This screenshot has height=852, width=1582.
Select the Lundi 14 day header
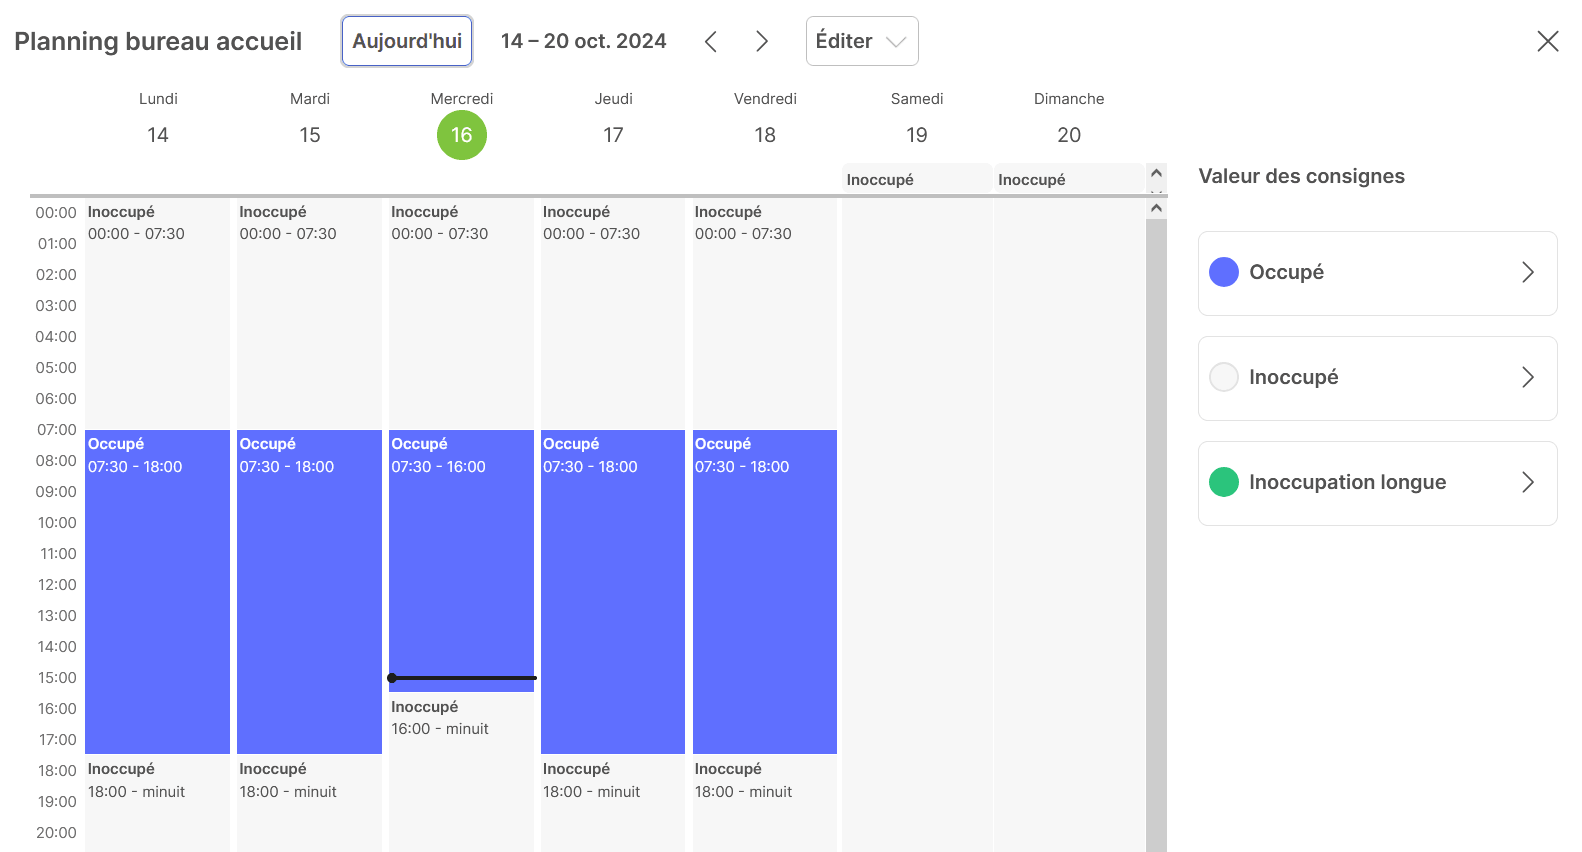pyautogui.click(x=158, y=135)
